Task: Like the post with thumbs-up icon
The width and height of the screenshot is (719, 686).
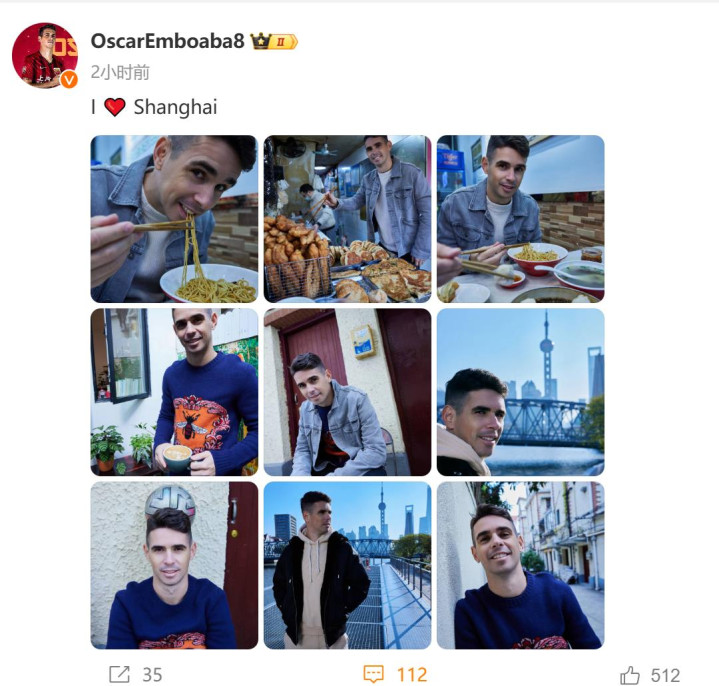Action: 630,675
